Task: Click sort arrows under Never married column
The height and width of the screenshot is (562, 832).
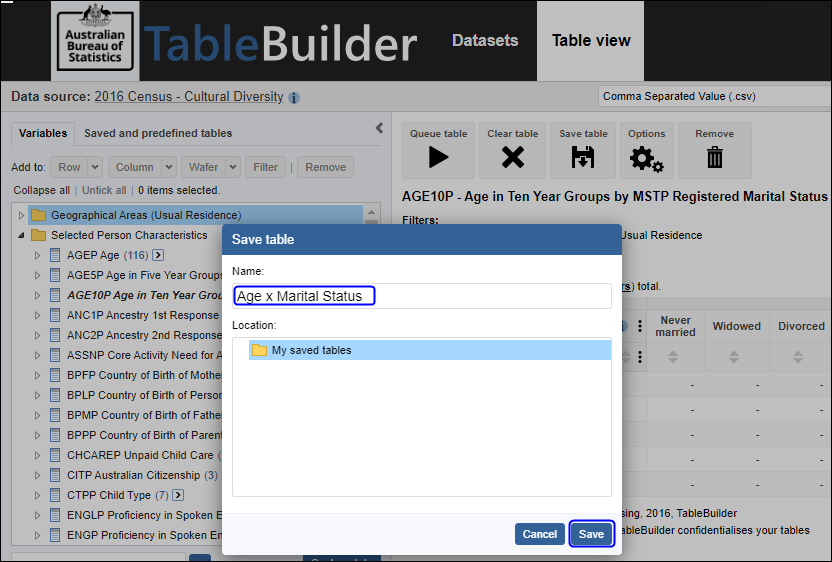Action: (x=673, y=357)
